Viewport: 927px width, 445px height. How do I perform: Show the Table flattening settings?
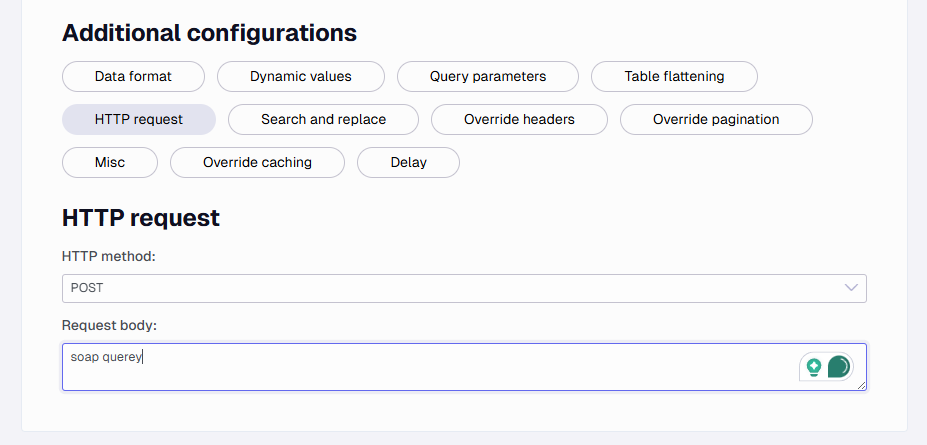point(674,76)
